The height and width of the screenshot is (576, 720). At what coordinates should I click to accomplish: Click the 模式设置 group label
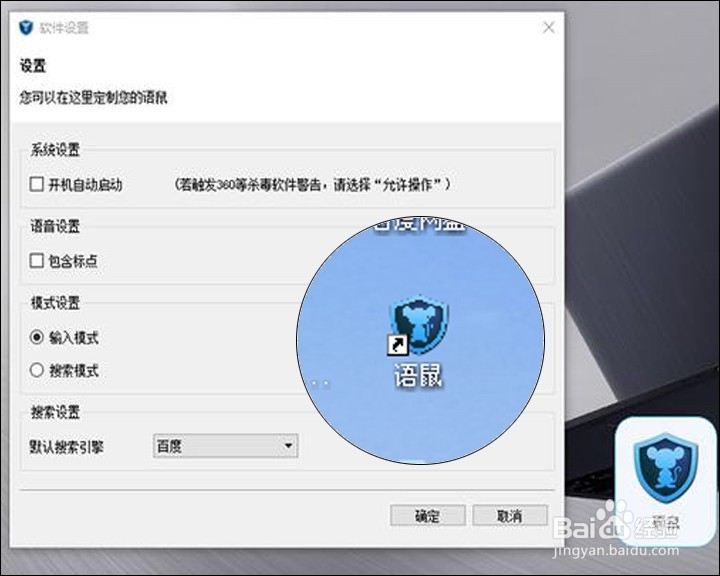55,303
